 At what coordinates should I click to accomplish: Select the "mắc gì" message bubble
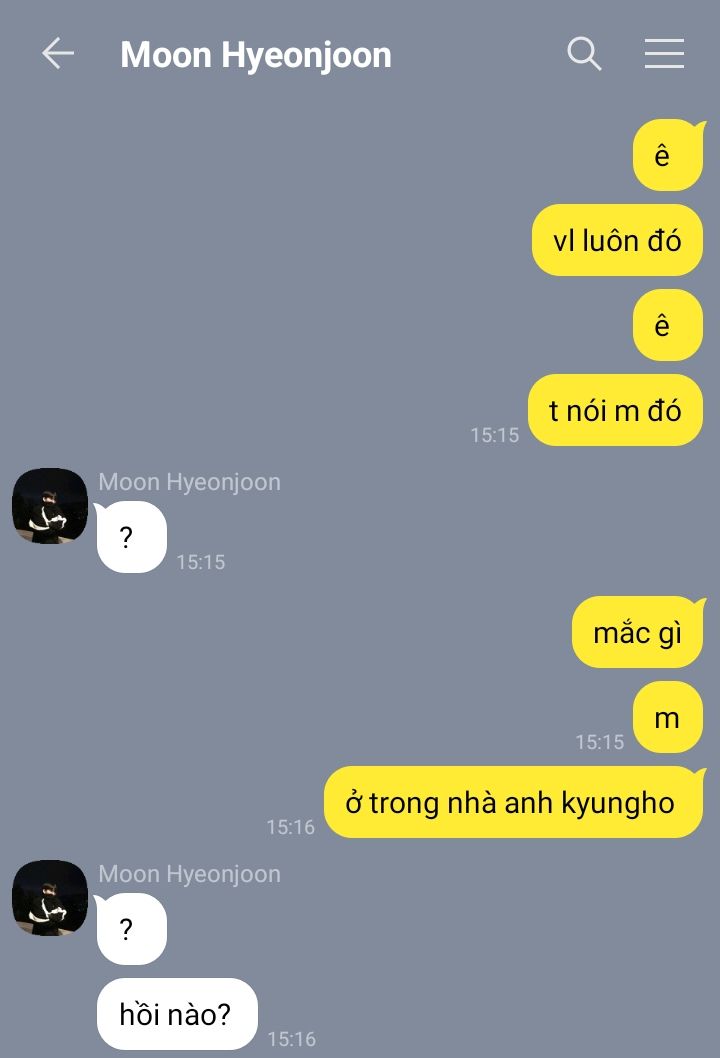click(x=638, y=632)
